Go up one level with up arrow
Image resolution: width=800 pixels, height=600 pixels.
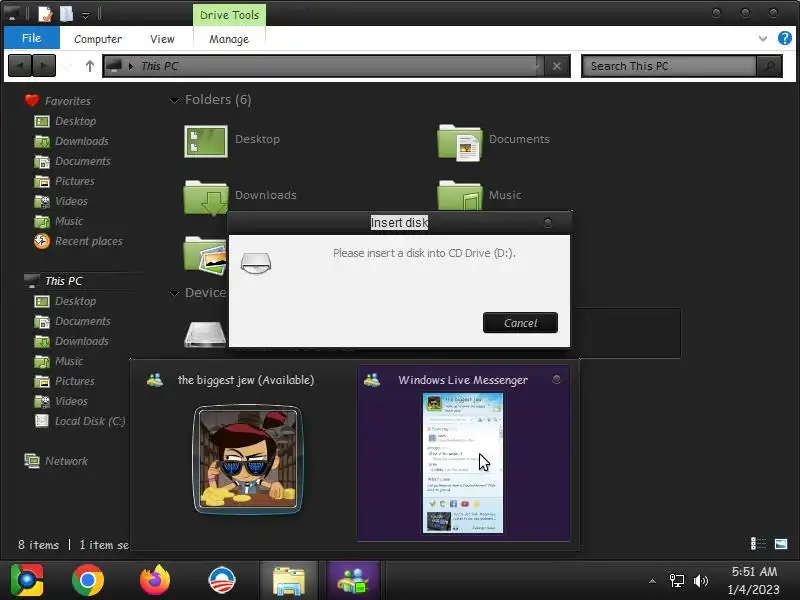pos(90,66)
